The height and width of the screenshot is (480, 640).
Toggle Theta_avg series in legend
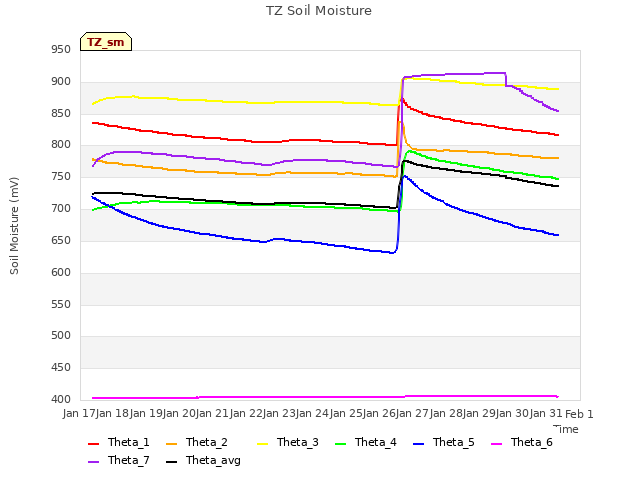[203, 460]
